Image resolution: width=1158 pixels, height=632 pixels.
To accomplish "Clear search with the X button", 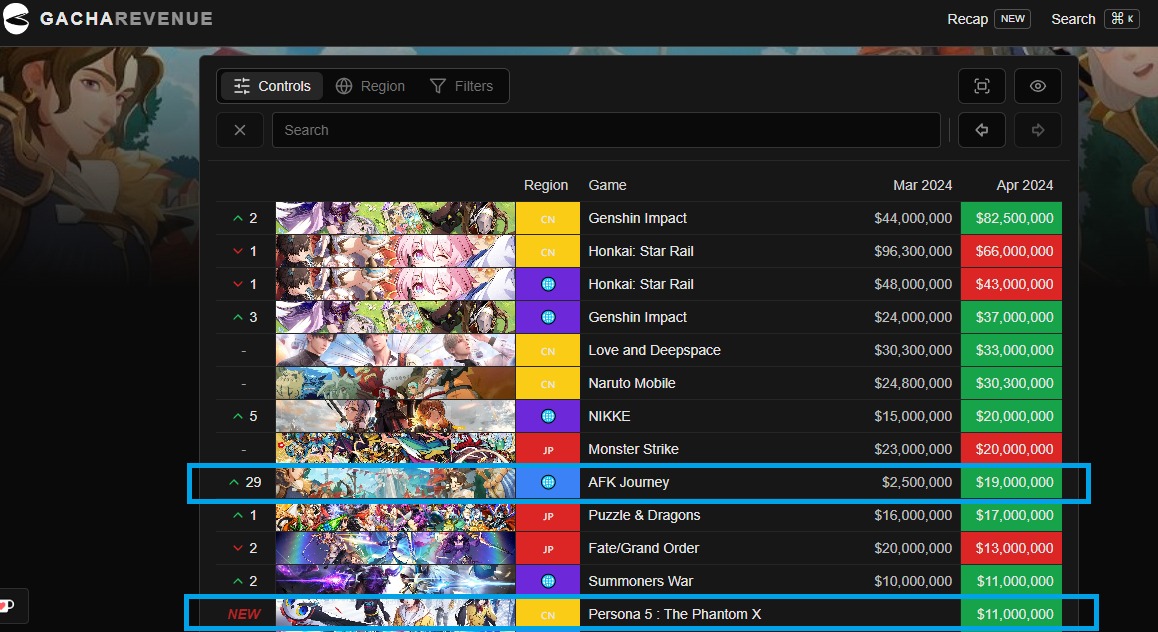I will 240,130.
